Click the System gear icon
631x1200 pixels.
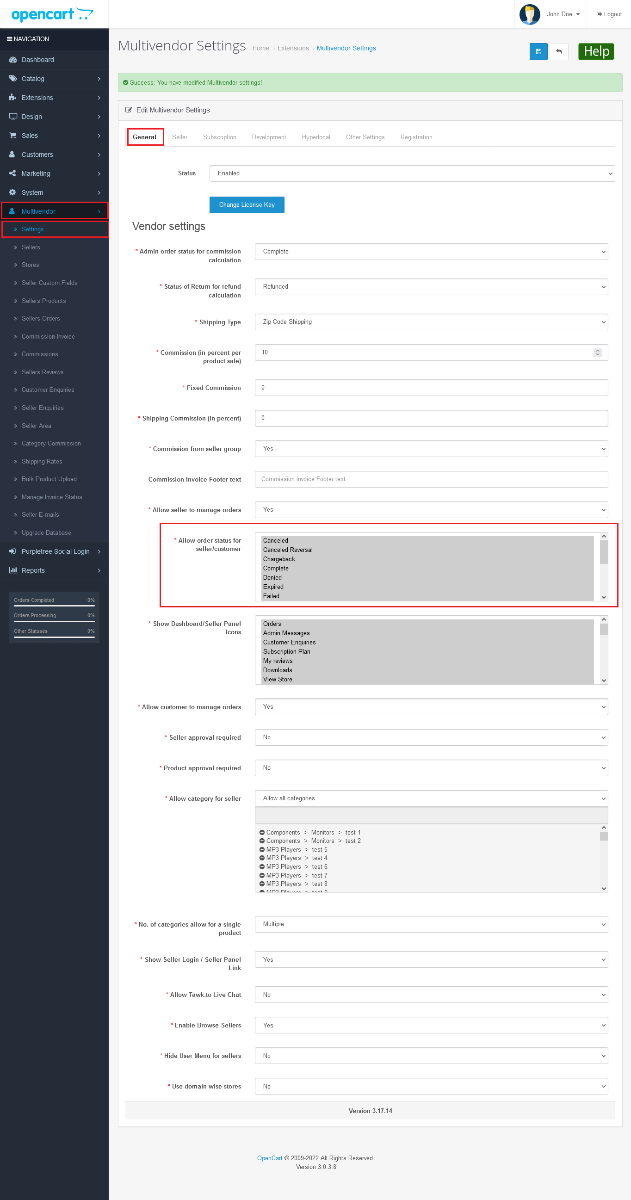point(12,192)
